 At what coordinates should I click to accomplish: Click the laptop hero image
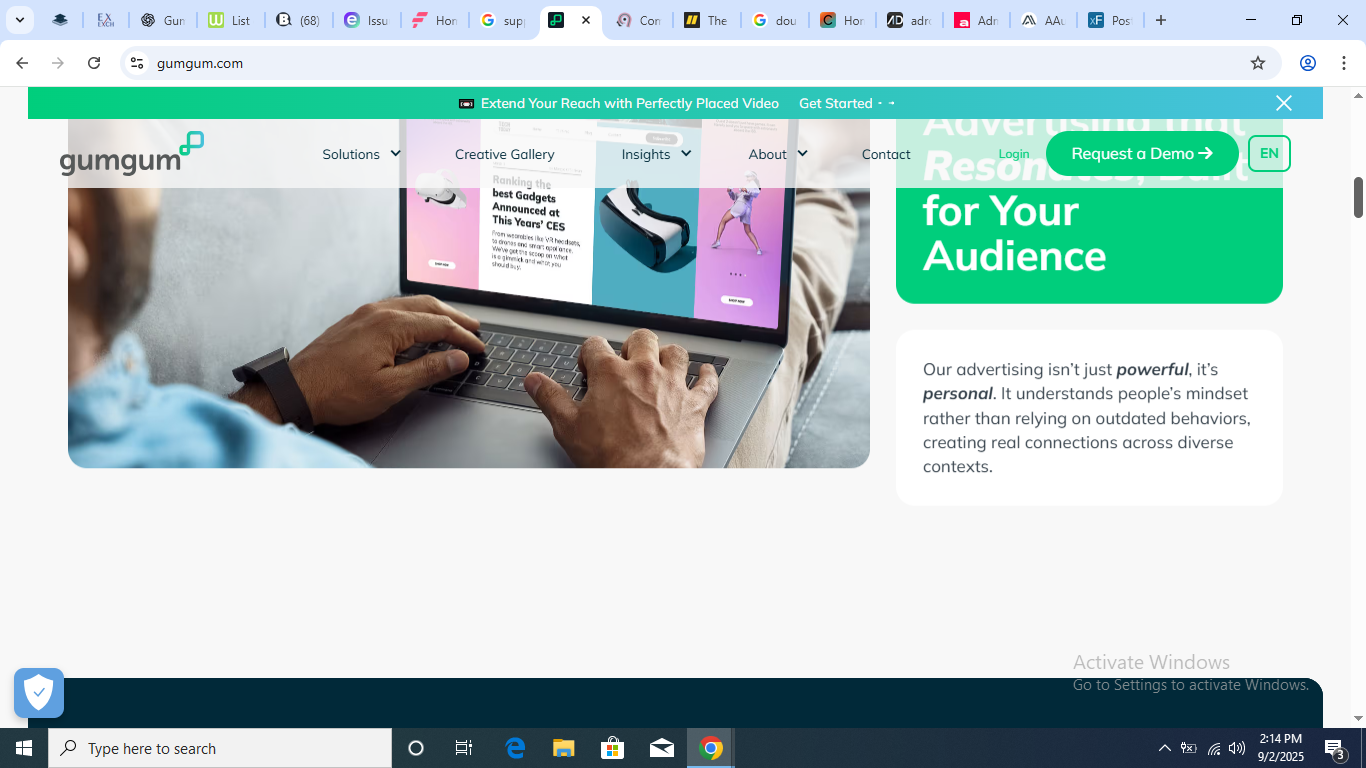(x=469, y=293)
